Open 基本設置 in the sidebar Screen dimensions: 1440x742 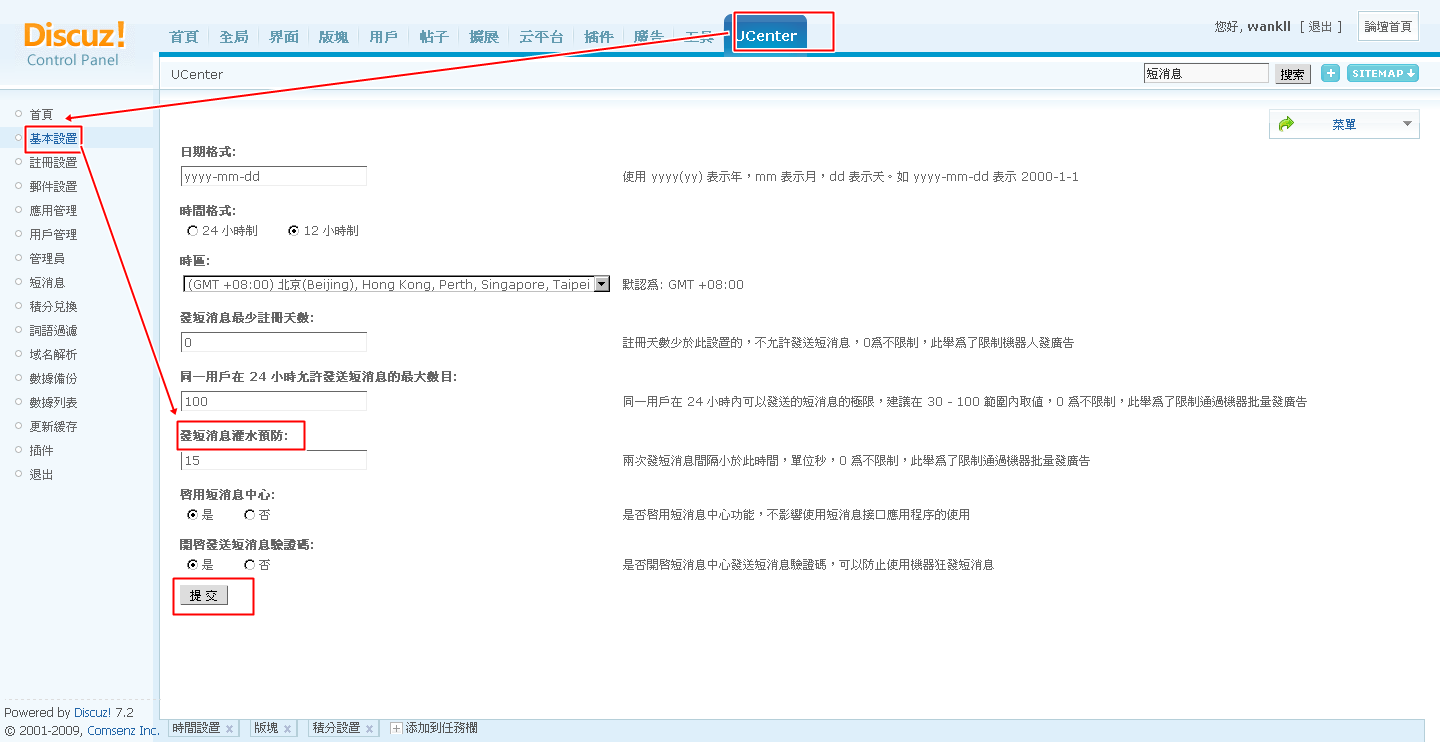53,139
